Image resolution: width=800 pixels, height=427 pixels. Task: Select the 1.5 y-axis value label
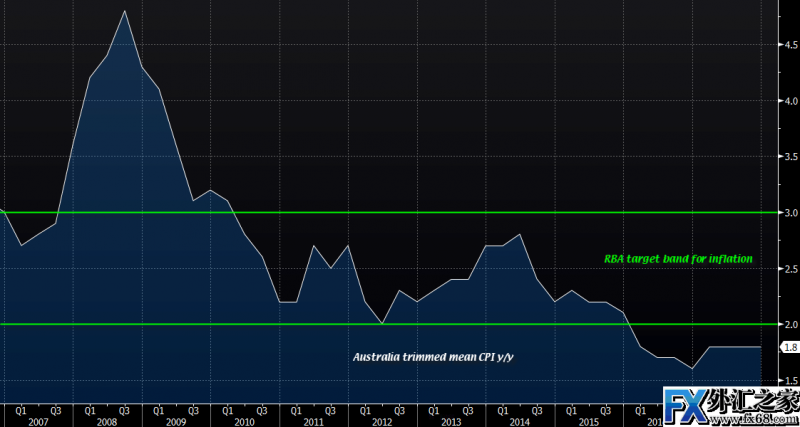click(x=789, y=381)
